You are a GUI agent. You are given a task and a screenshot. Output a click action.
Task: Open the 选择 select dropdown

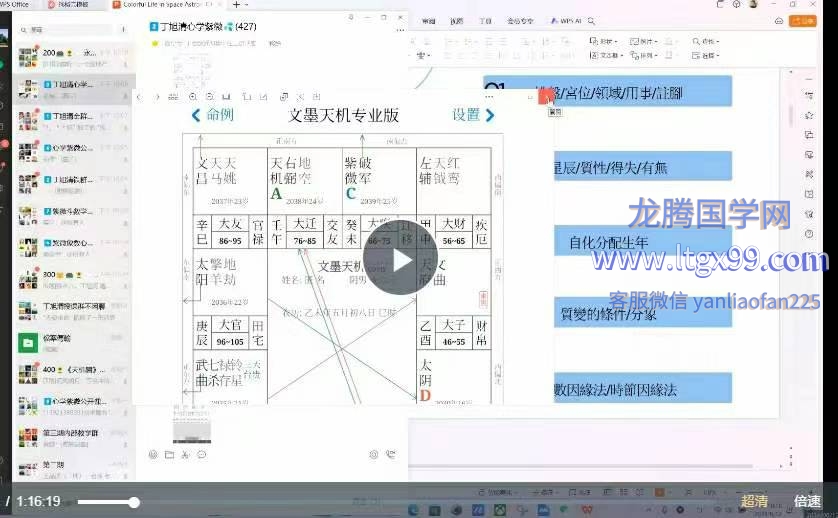706,55
